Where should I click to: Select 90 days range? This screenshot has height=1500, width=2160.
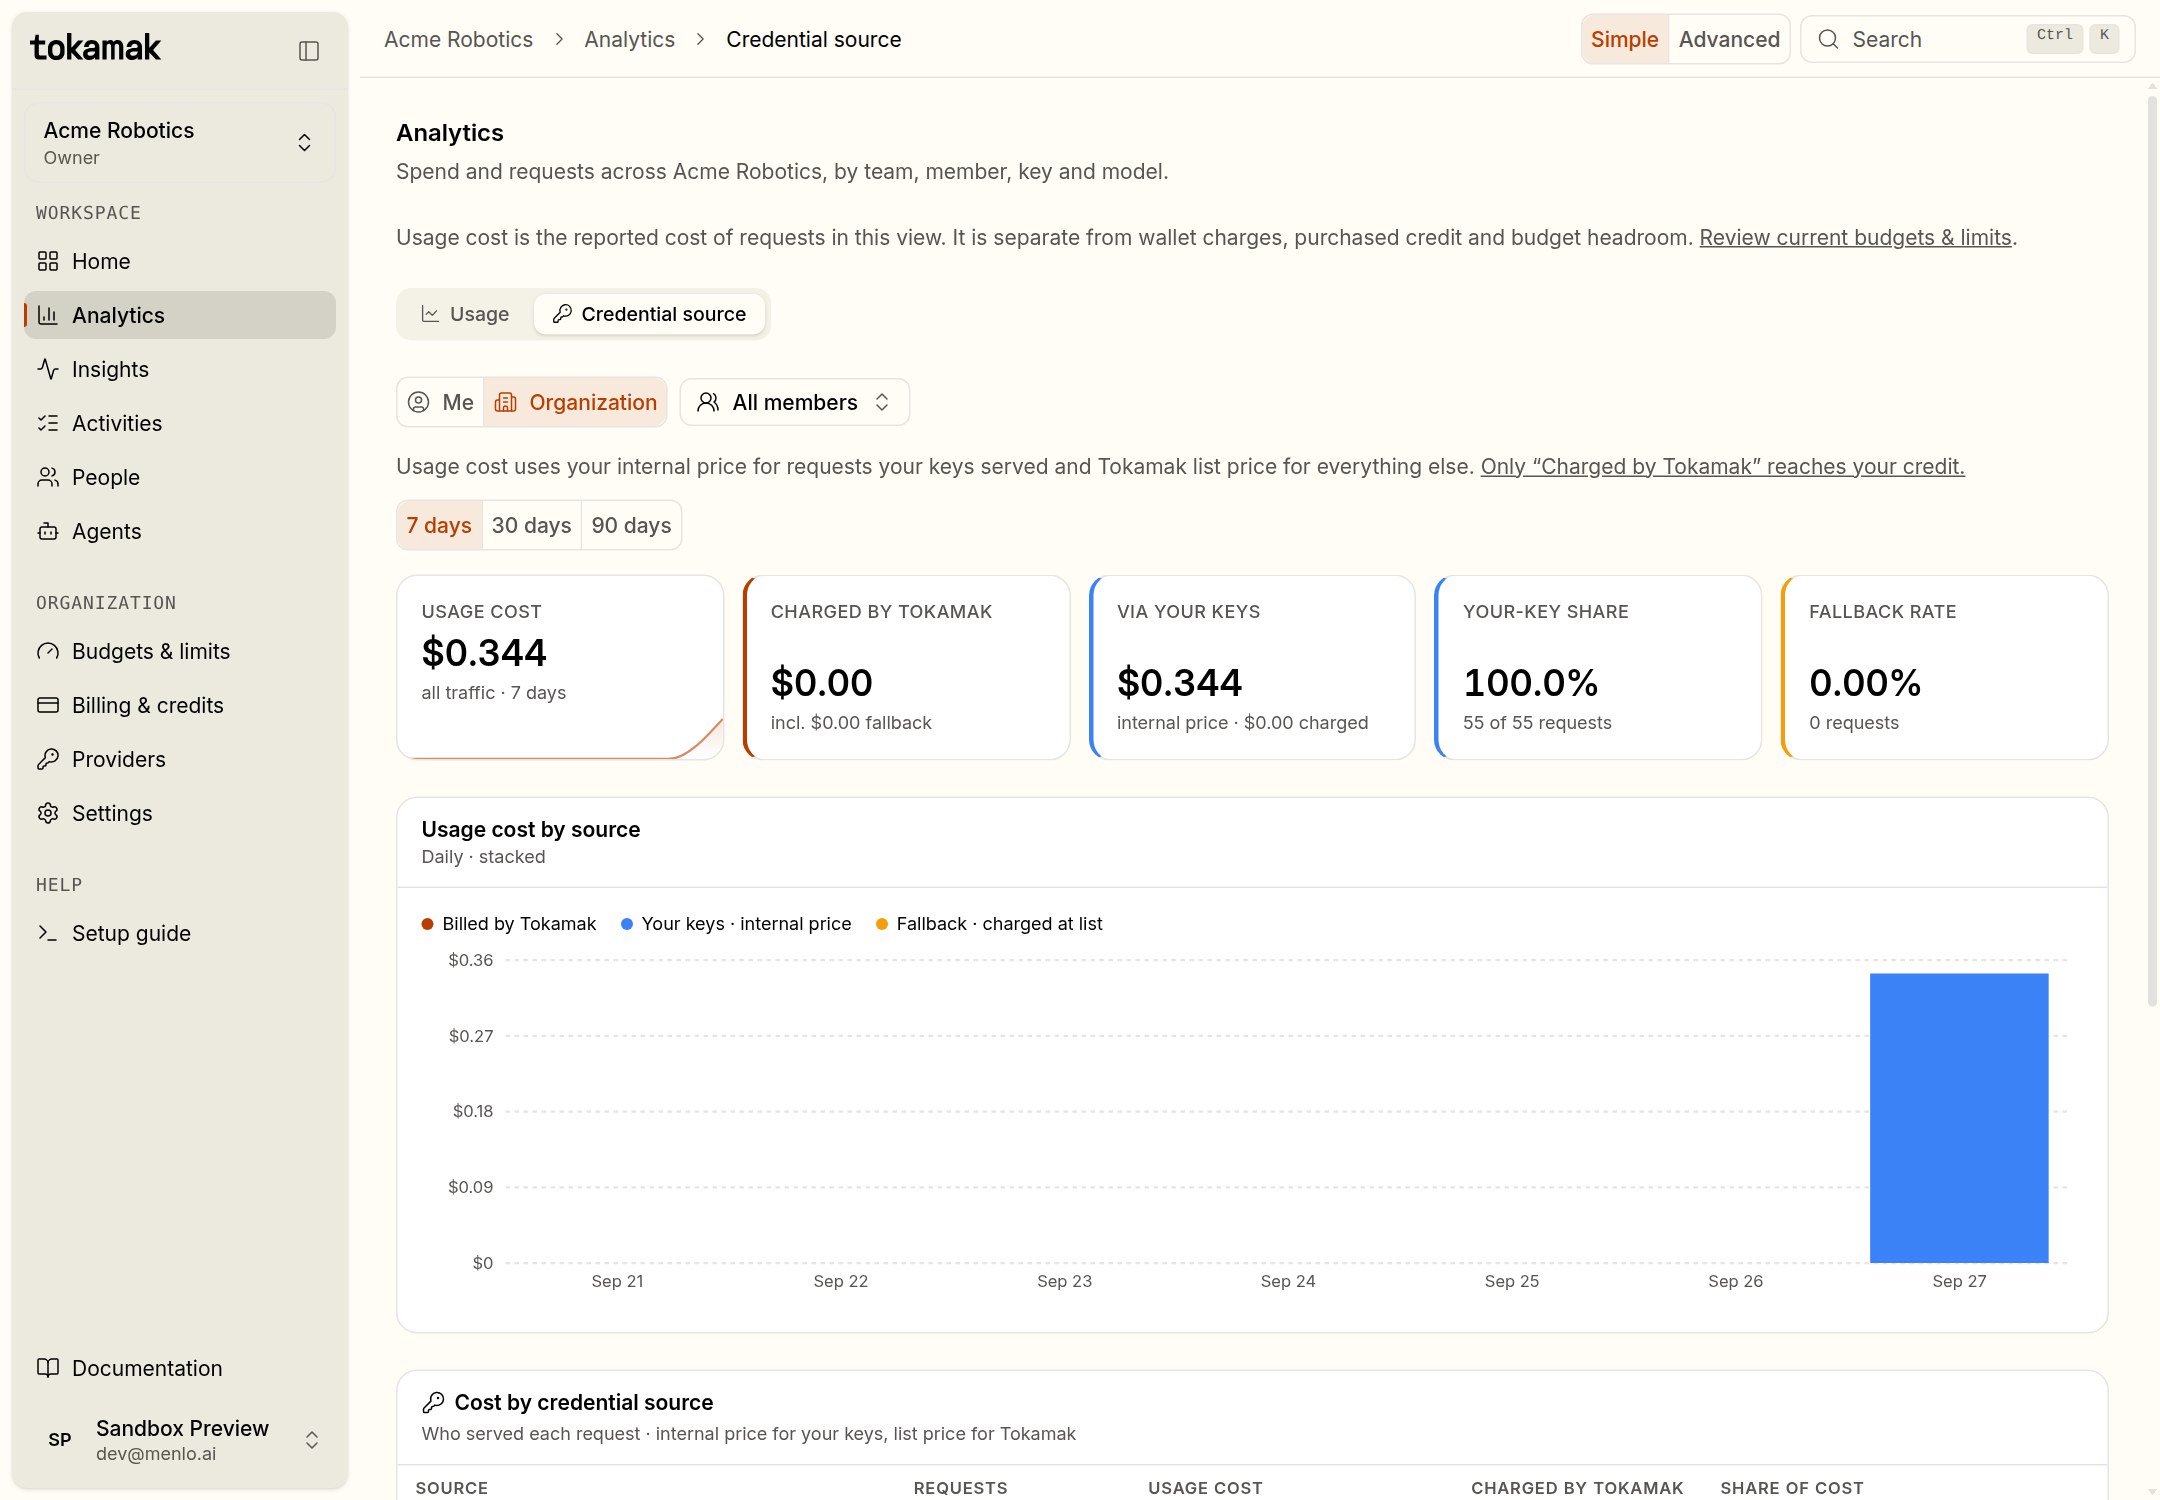(631, 525)
